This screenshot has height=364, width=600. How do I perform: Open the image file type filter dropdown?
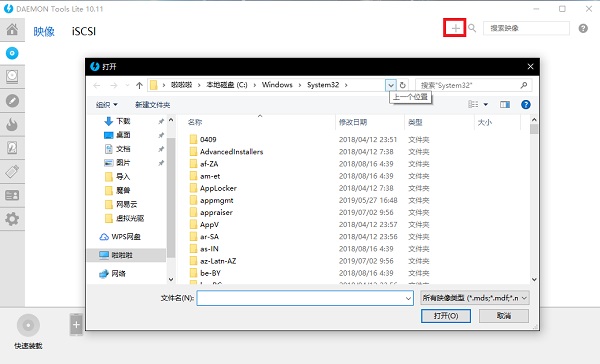[x=474, y=298]
